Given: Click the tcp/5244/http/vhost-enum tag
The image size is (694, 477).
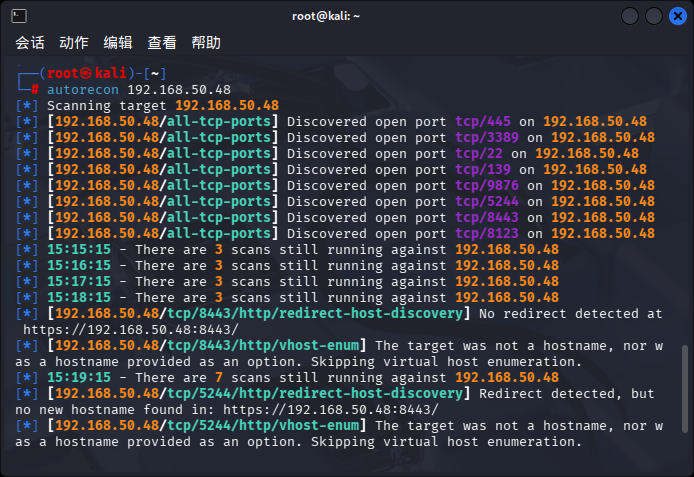Looking at the screenshot, I should 263,425.
